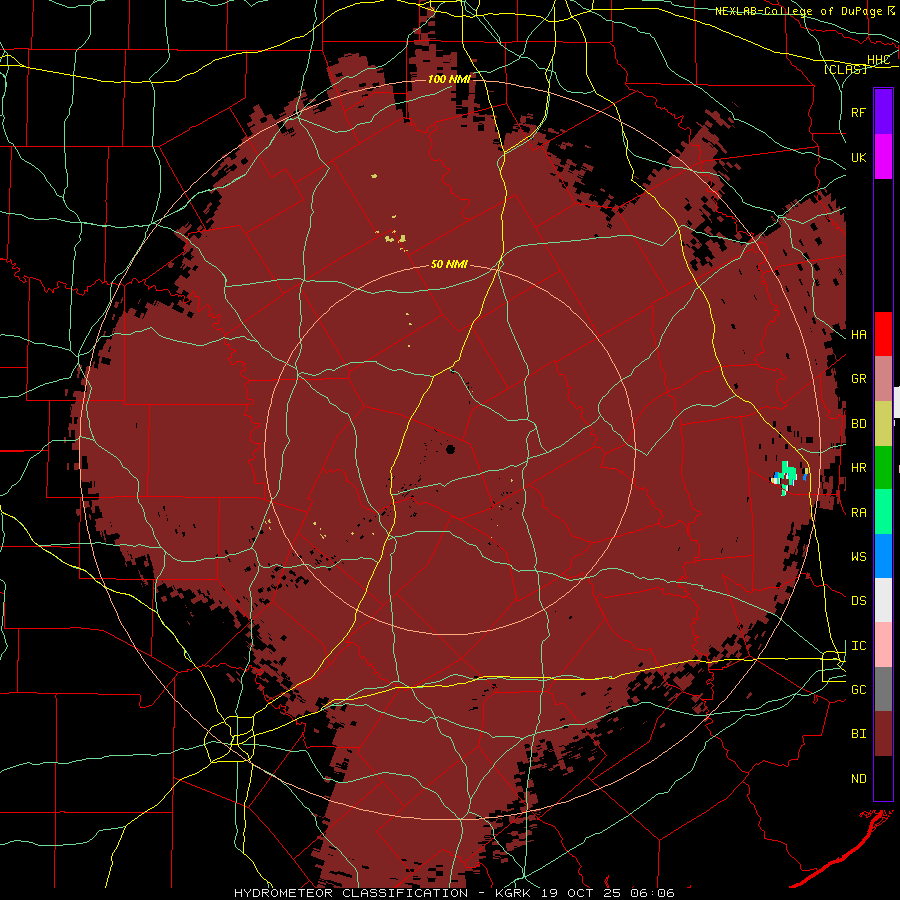Image resolution: width=900 pixels, height=900 pixels.
Task: Click the RF purple legend swatch
Action: 883,112
